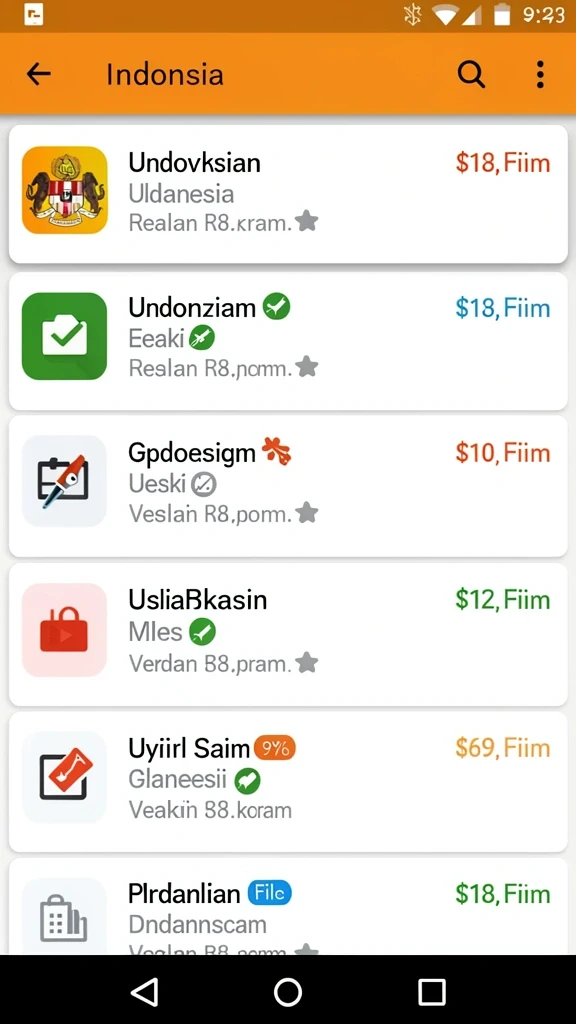Viewport: 576px width, 1024px height.
Task: Click the green verified badge beside Undonziam
Action: coord(276,306)
